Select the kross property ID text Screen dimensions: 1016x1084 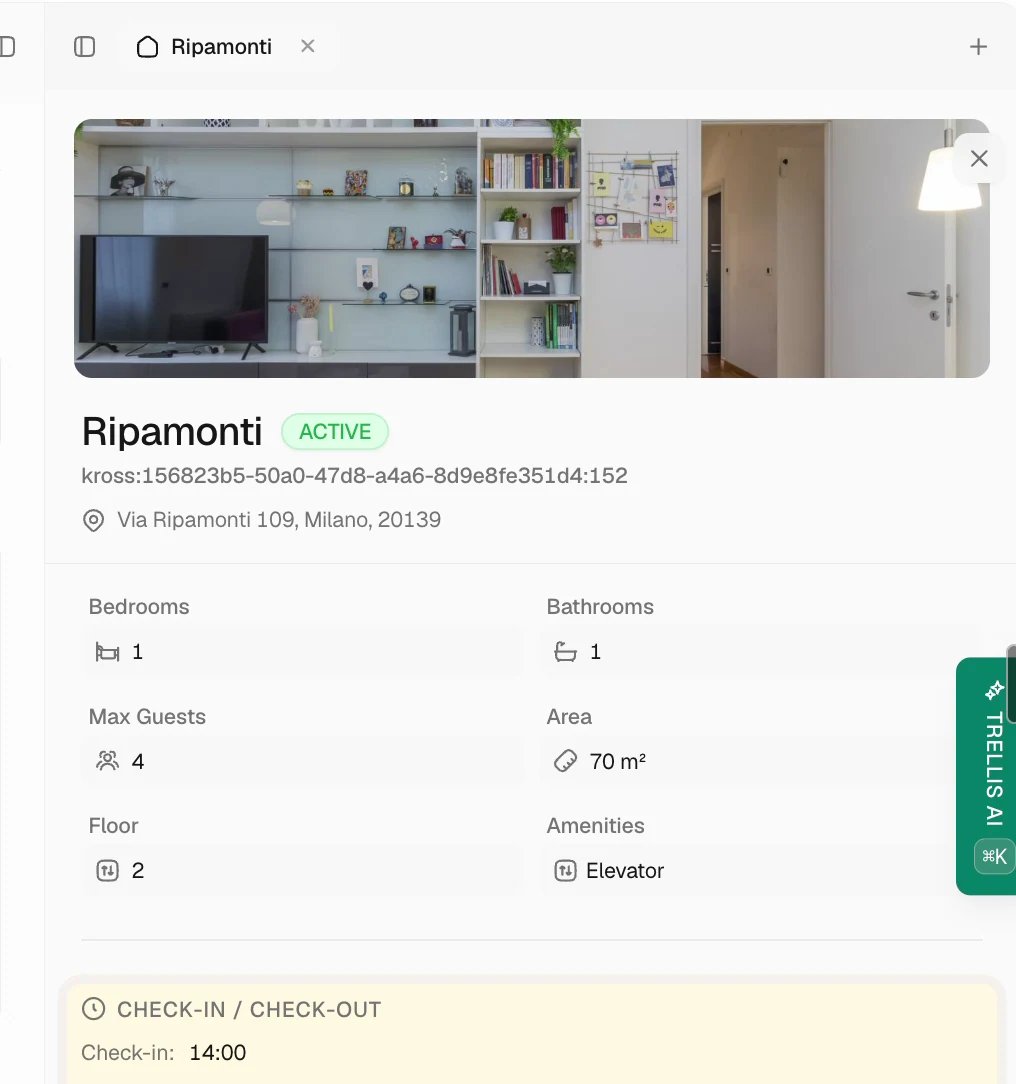tap(355, 476)
